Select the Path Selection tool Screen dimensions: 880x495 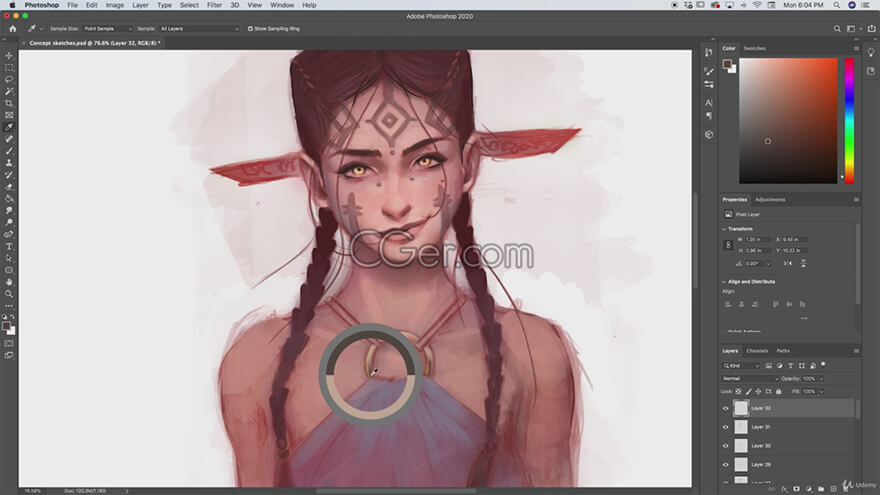pos(9,258)
